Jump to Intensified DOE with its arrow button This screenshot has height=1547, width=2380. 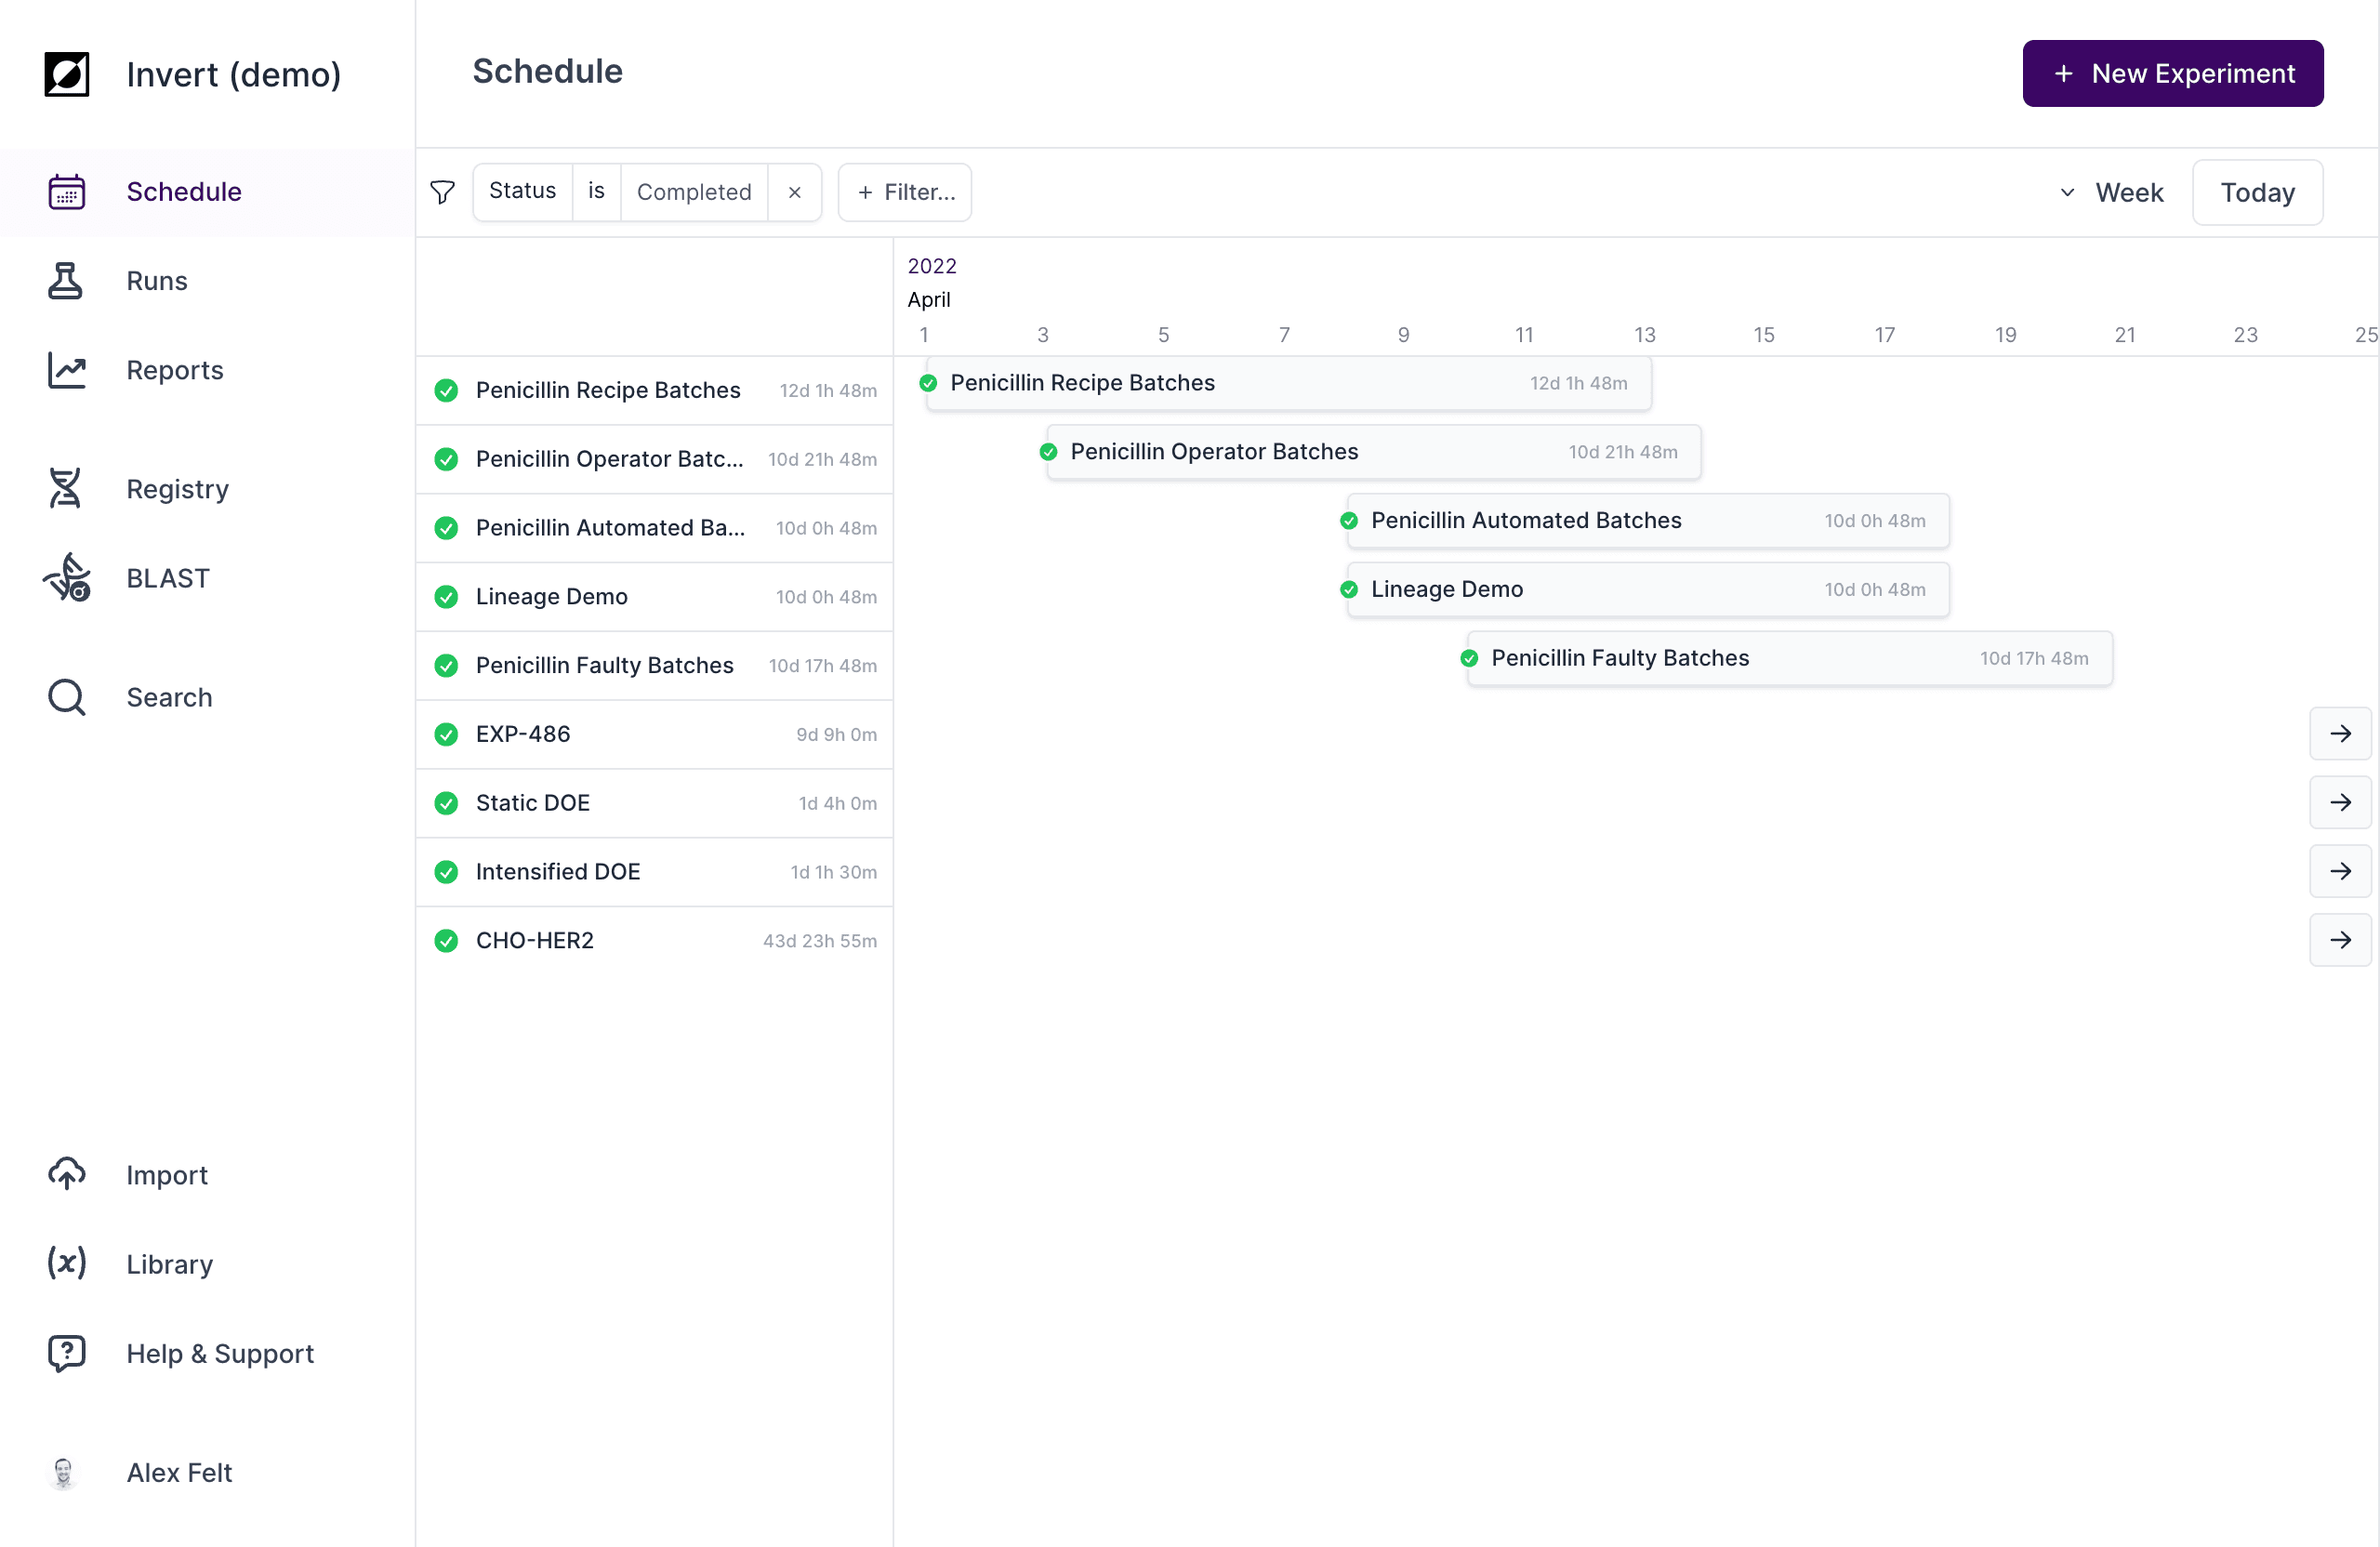tap(2340, 871)
